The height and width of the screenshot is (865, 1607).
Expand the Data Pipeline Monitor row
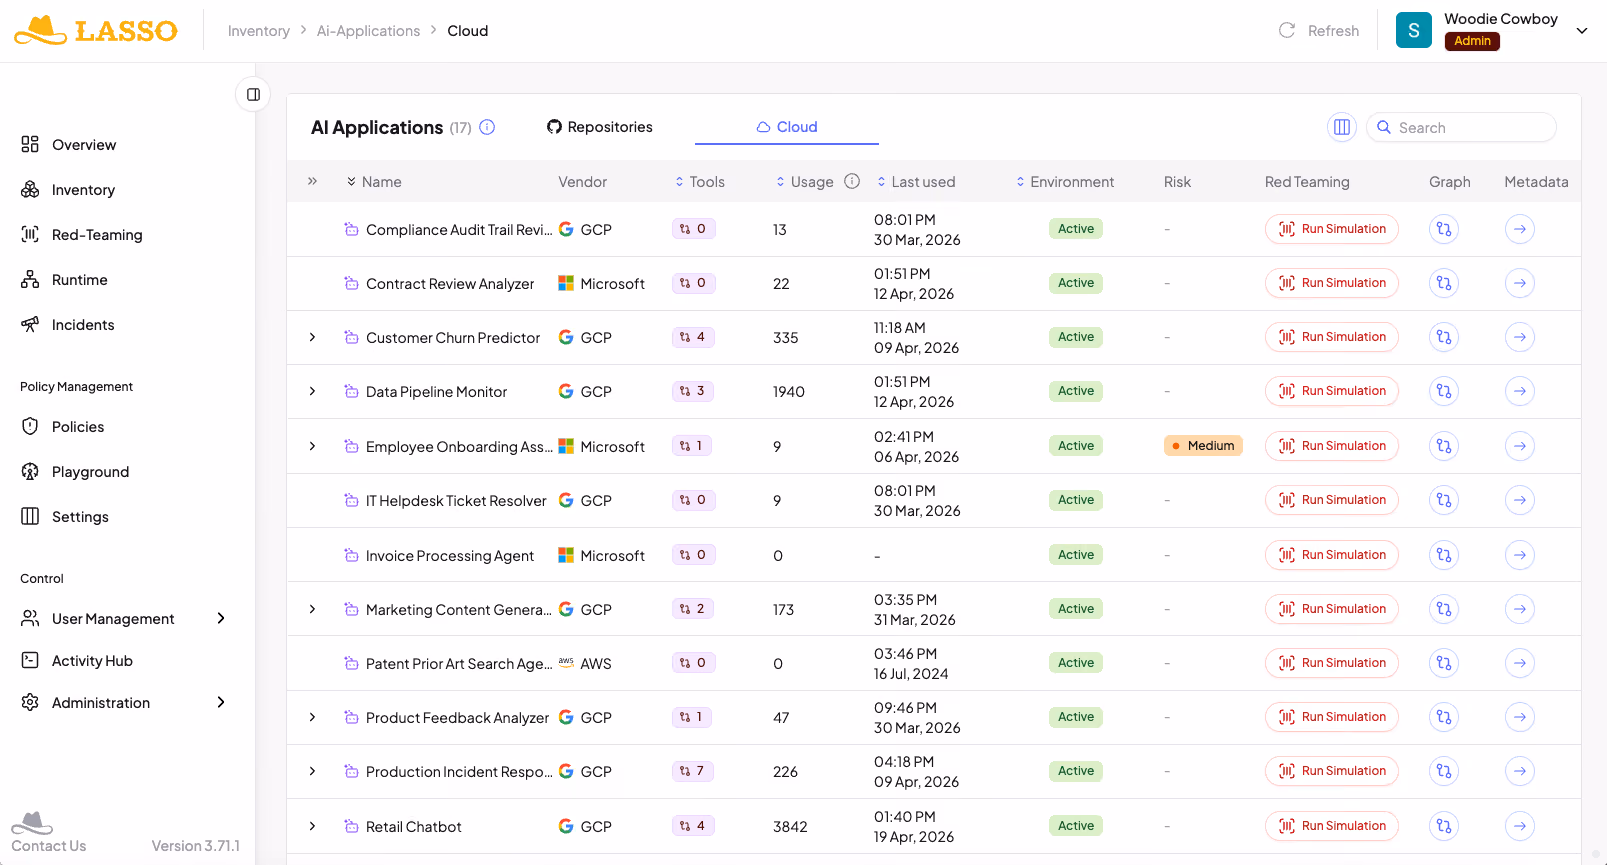pyautogui.click(x=312, y=391)
